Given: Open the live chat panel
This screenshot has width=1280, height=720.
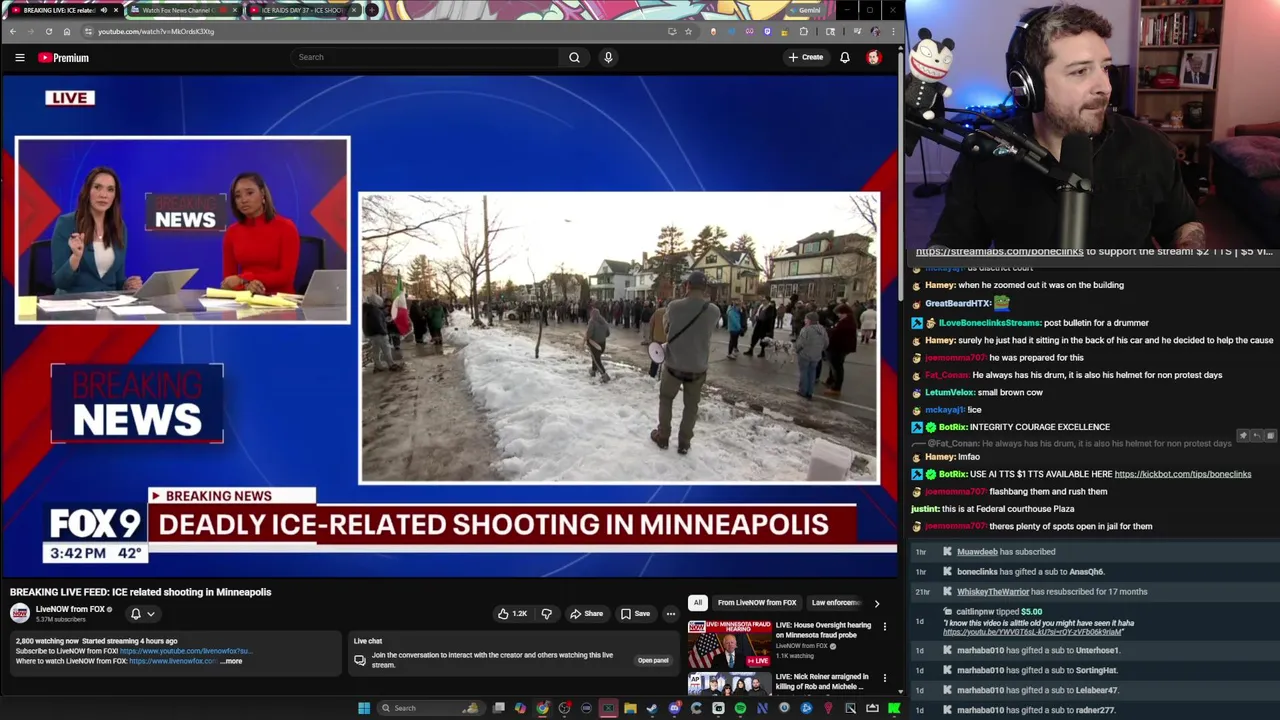Looking at the screenshot, I should click(653, 660).
